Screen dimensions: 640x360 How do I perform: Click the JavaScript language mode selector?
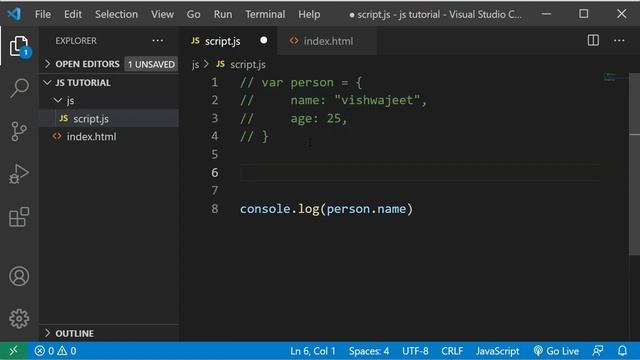pyautogui.click(x=498, y=351)
